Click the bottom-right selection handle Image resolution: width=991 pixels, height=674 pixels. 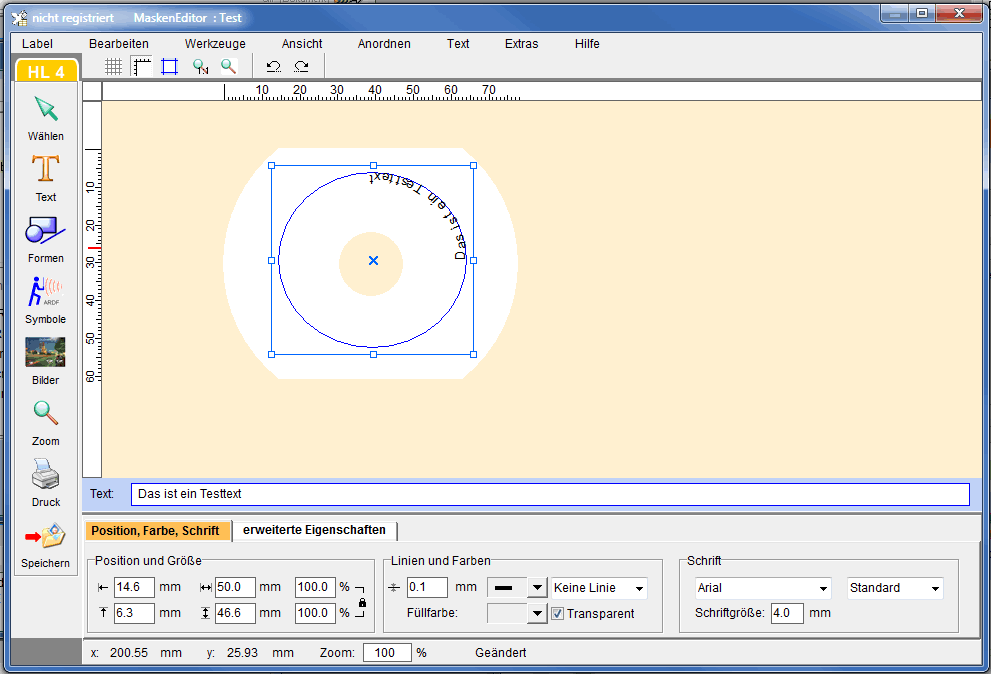coord(473,355)
